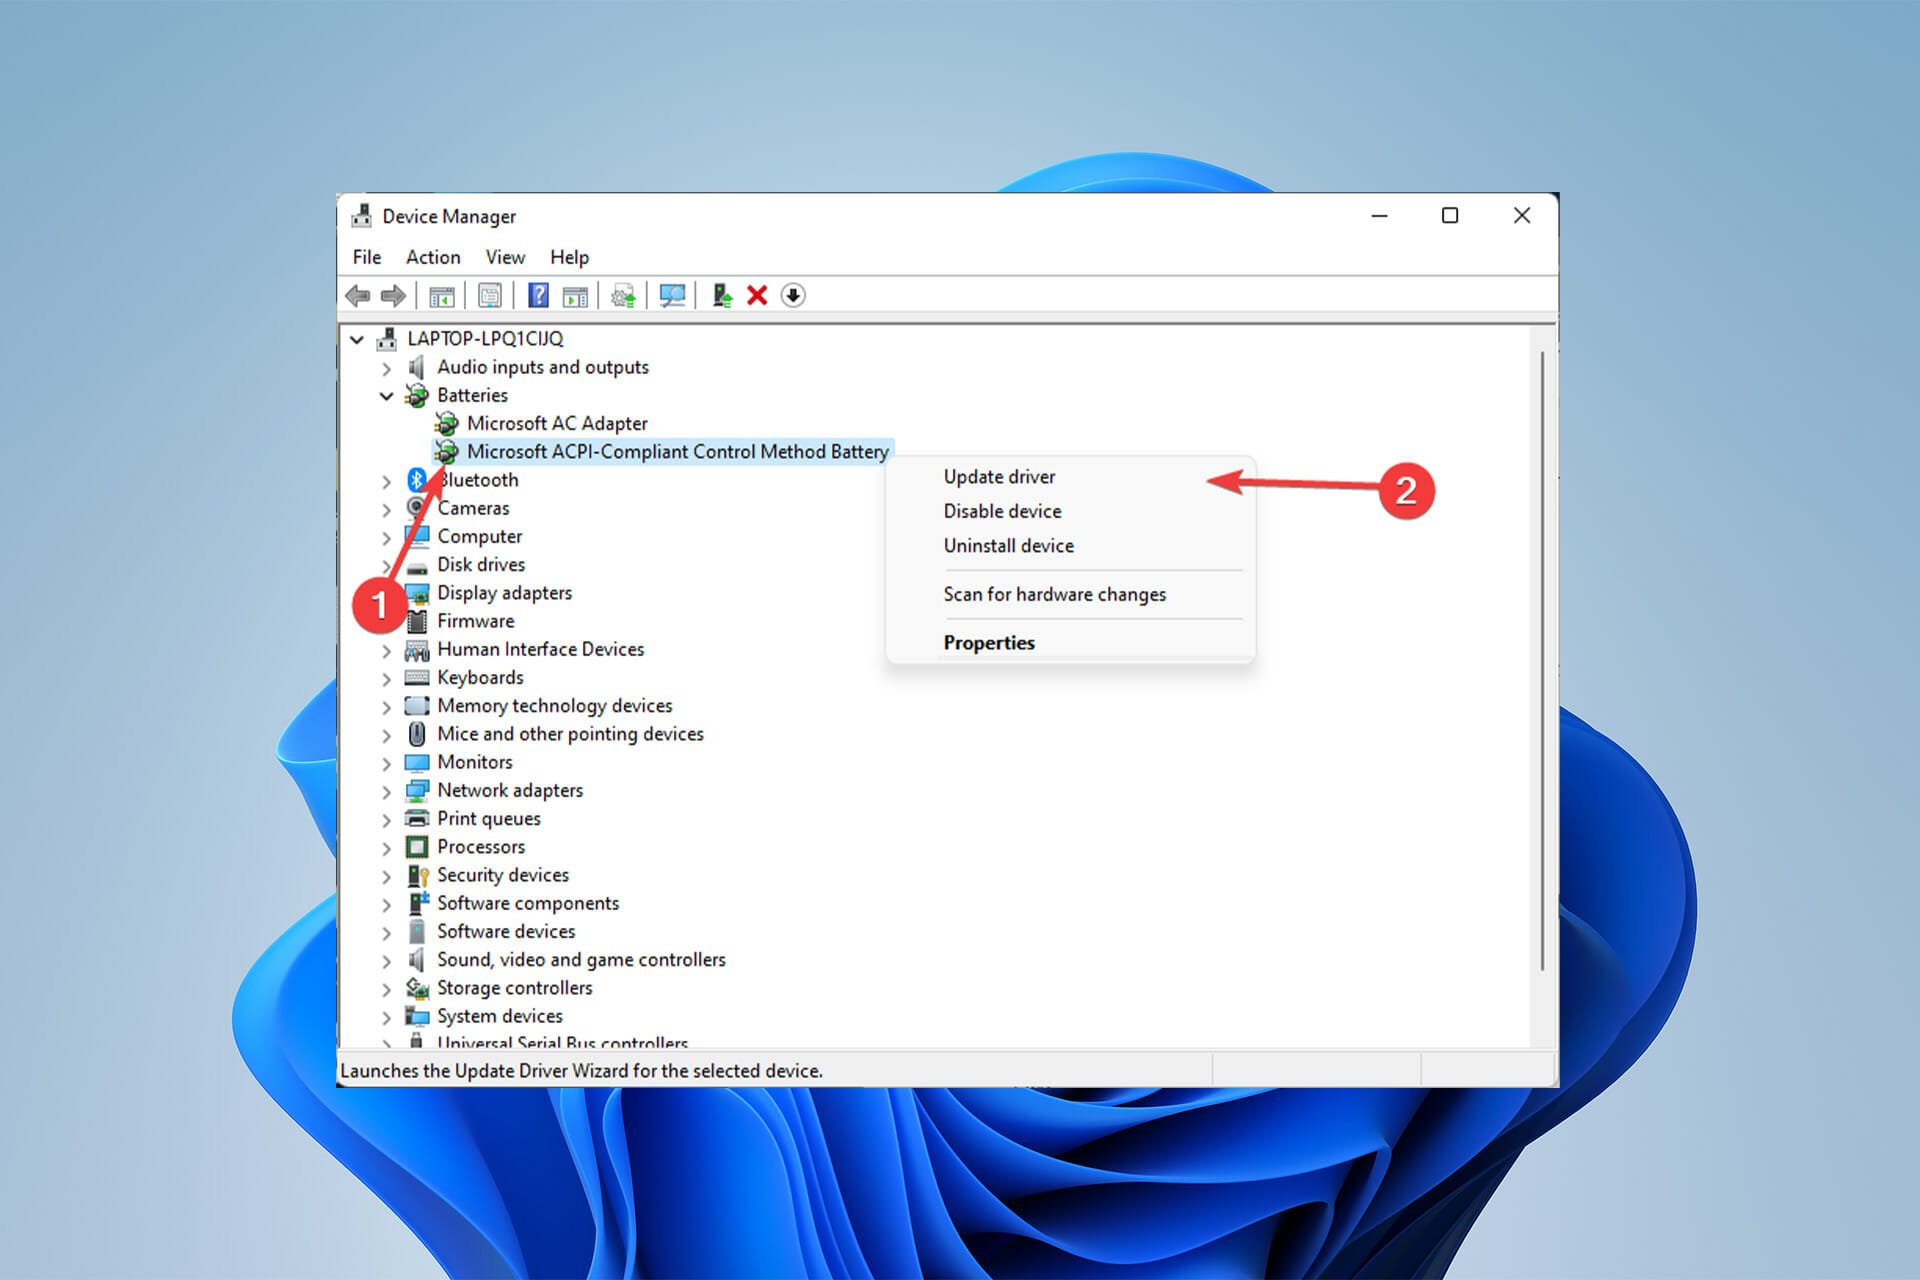Click the Storage controllers icon
The height and width of the screenshot is (1280, 1920).
417,988
